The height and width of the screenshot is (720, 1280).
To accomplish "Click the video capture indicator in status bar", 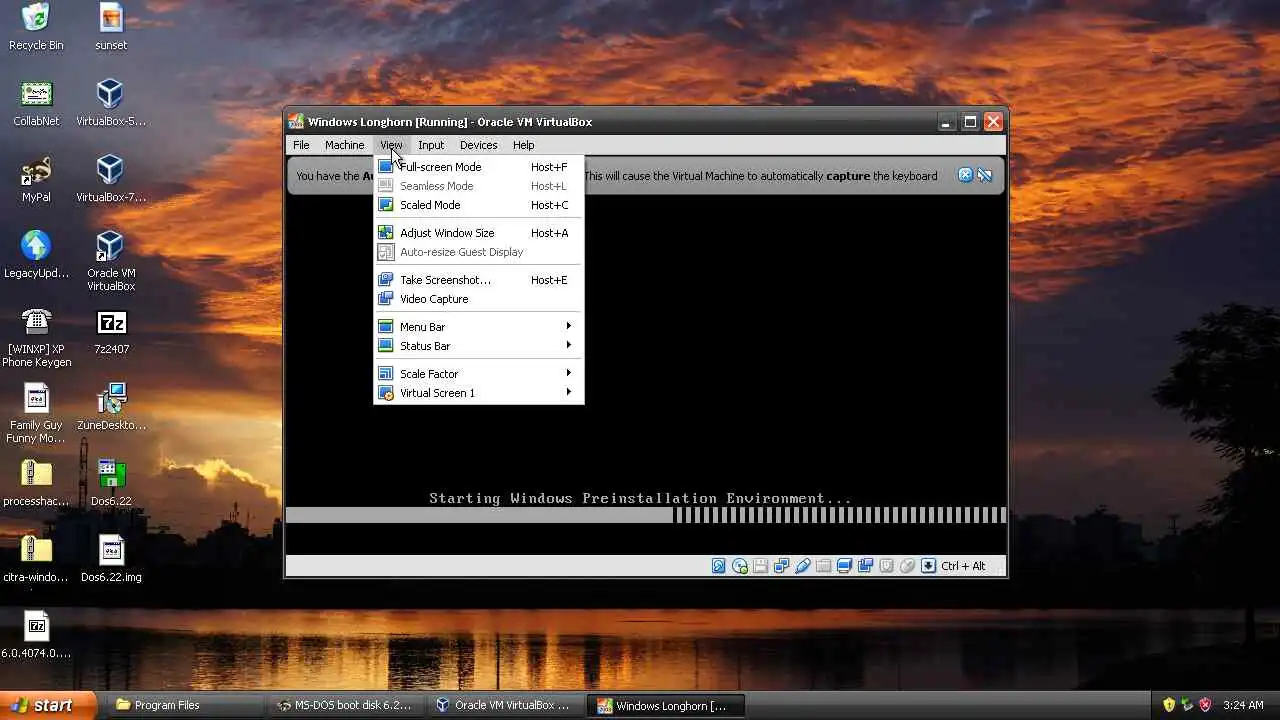I will click(866, 566).
